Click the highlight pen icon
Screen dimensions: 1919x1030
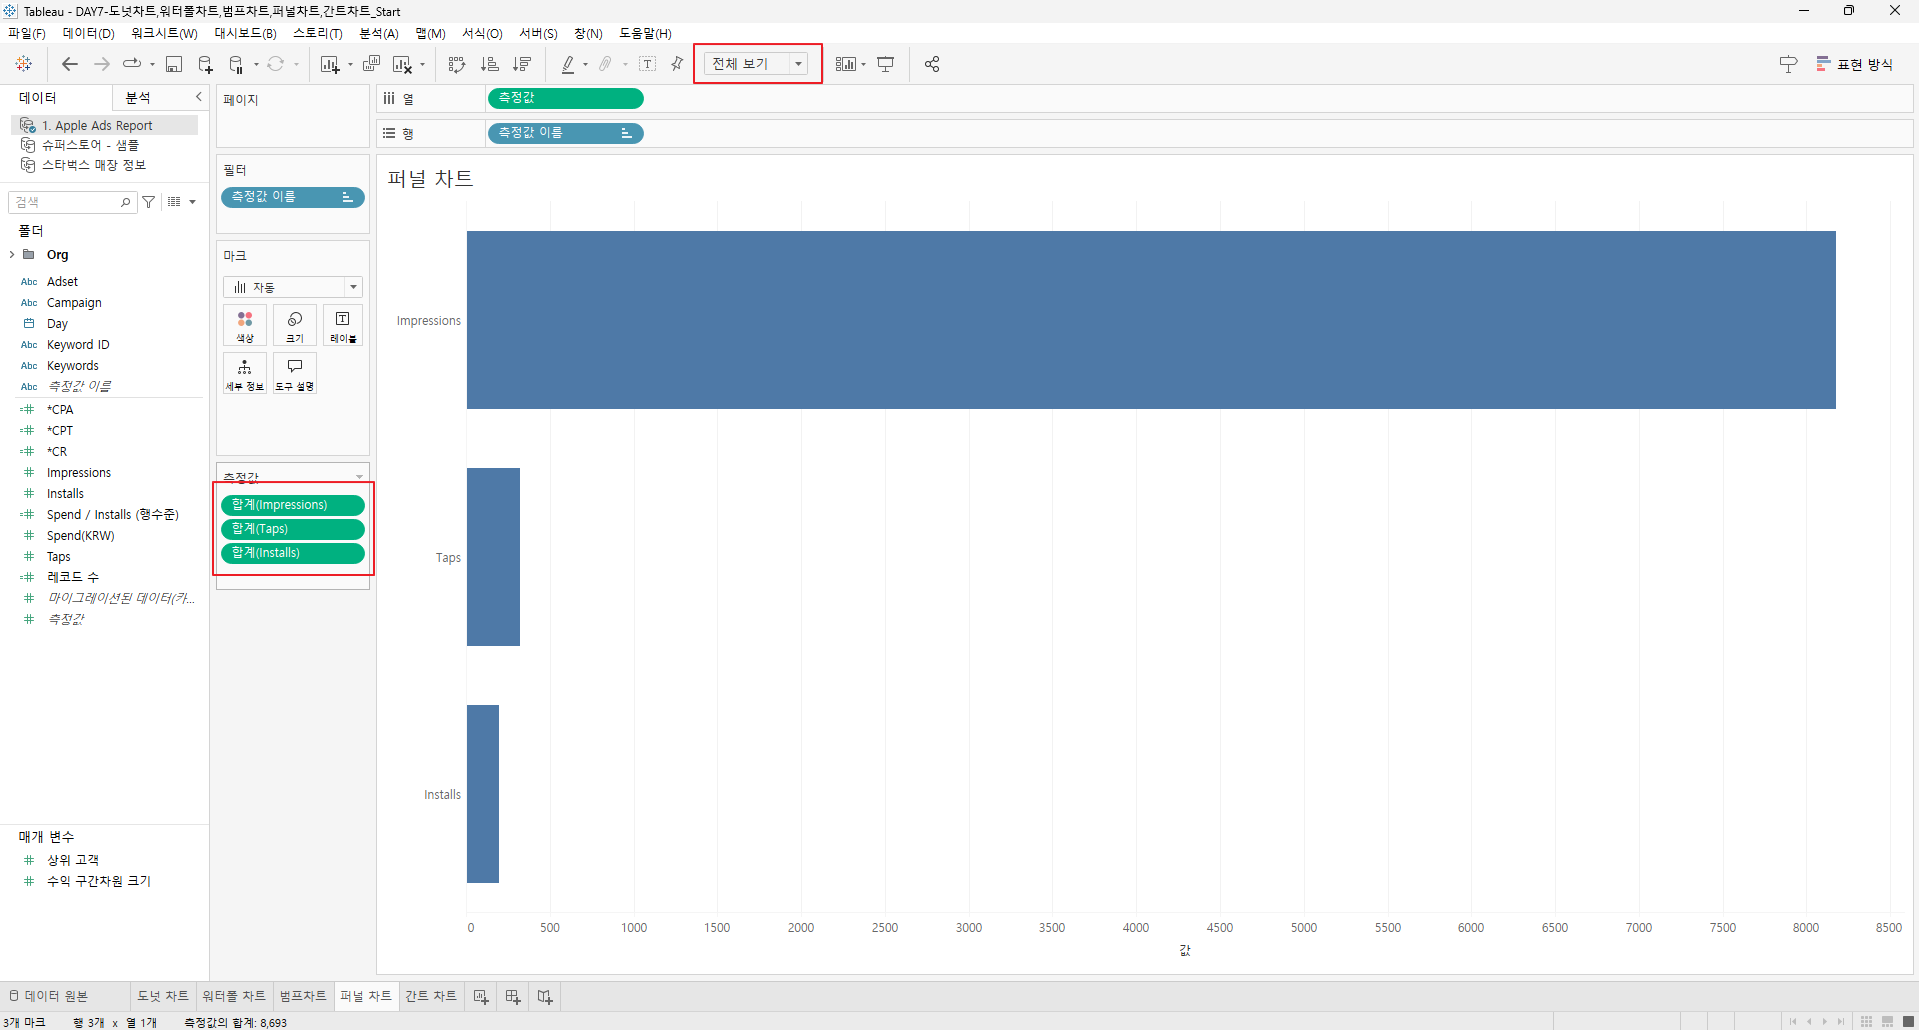pyautogui.click(x=568, y=64)
